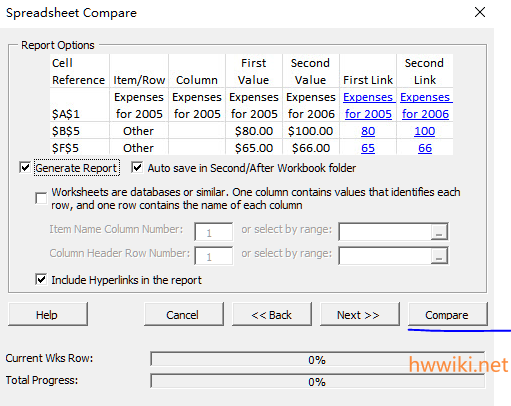The image size is (511, 406).
Task: Follow the 80 first link
Action: click(368, 131)
